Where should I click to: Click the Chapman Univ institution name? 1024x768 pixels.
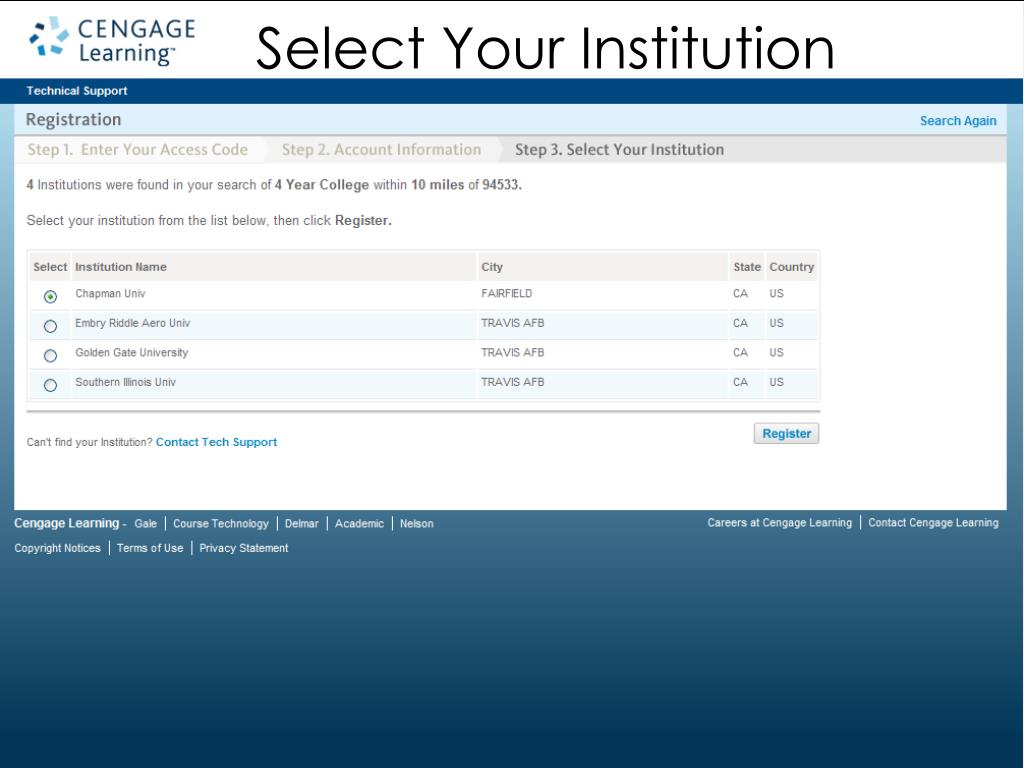tap(110, 294)
